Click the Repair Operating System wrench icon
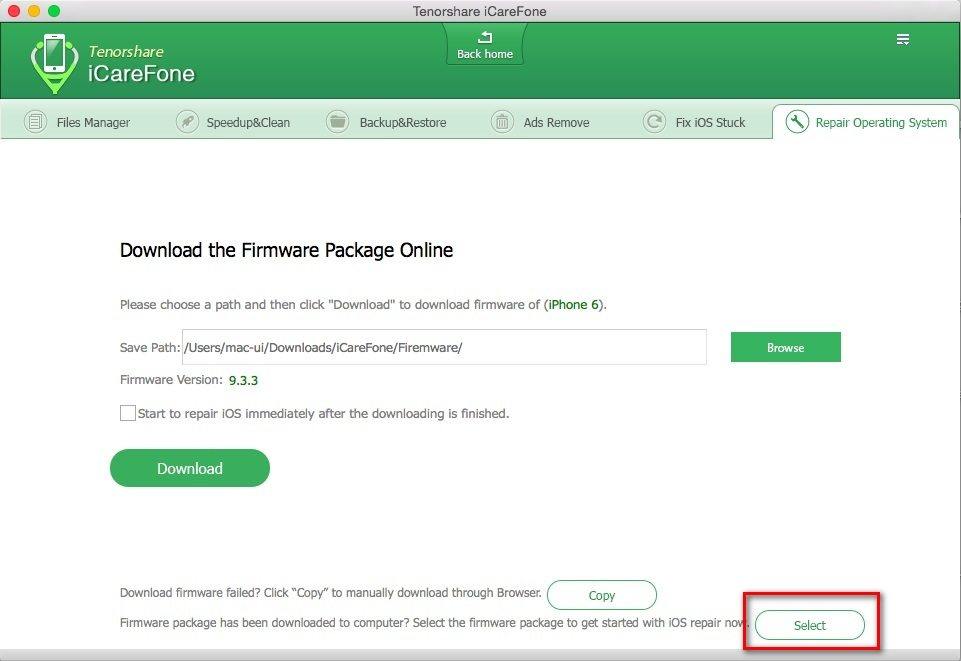Image resolution: width=961 pixels, height=661 pixels. [x=797, y=121]
